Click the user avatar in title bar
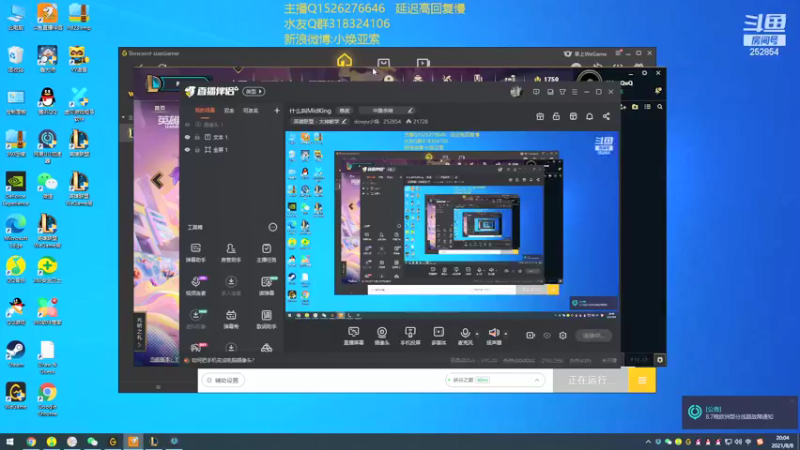This screenshot has height=450, width=800. coord(516,91)
